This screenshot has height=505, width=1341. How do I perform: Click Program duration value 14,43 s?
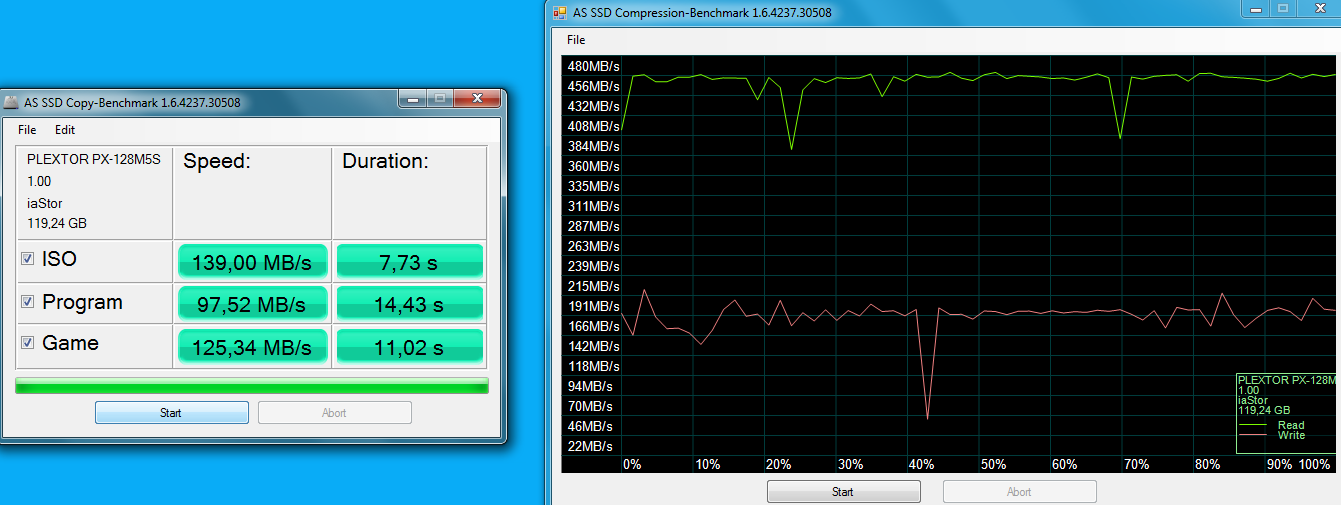(x=410, y=305)
